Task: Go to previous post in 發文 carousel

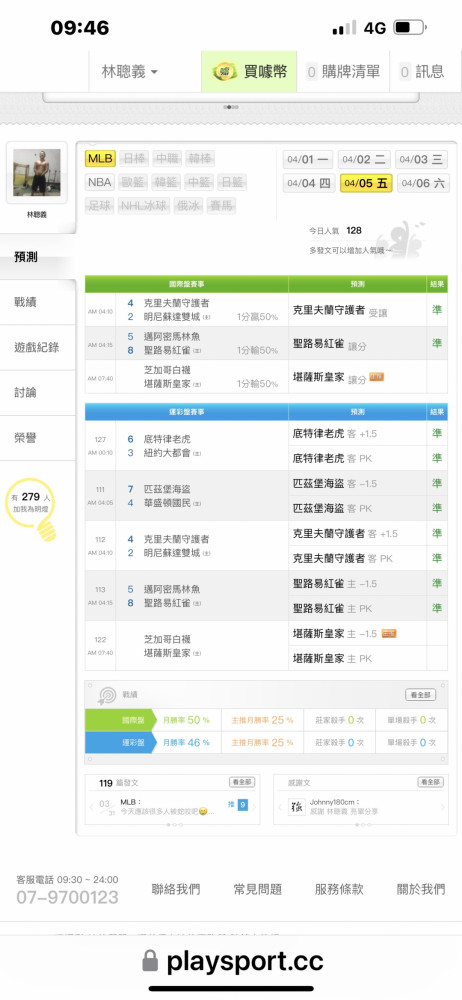Action: 91,807
